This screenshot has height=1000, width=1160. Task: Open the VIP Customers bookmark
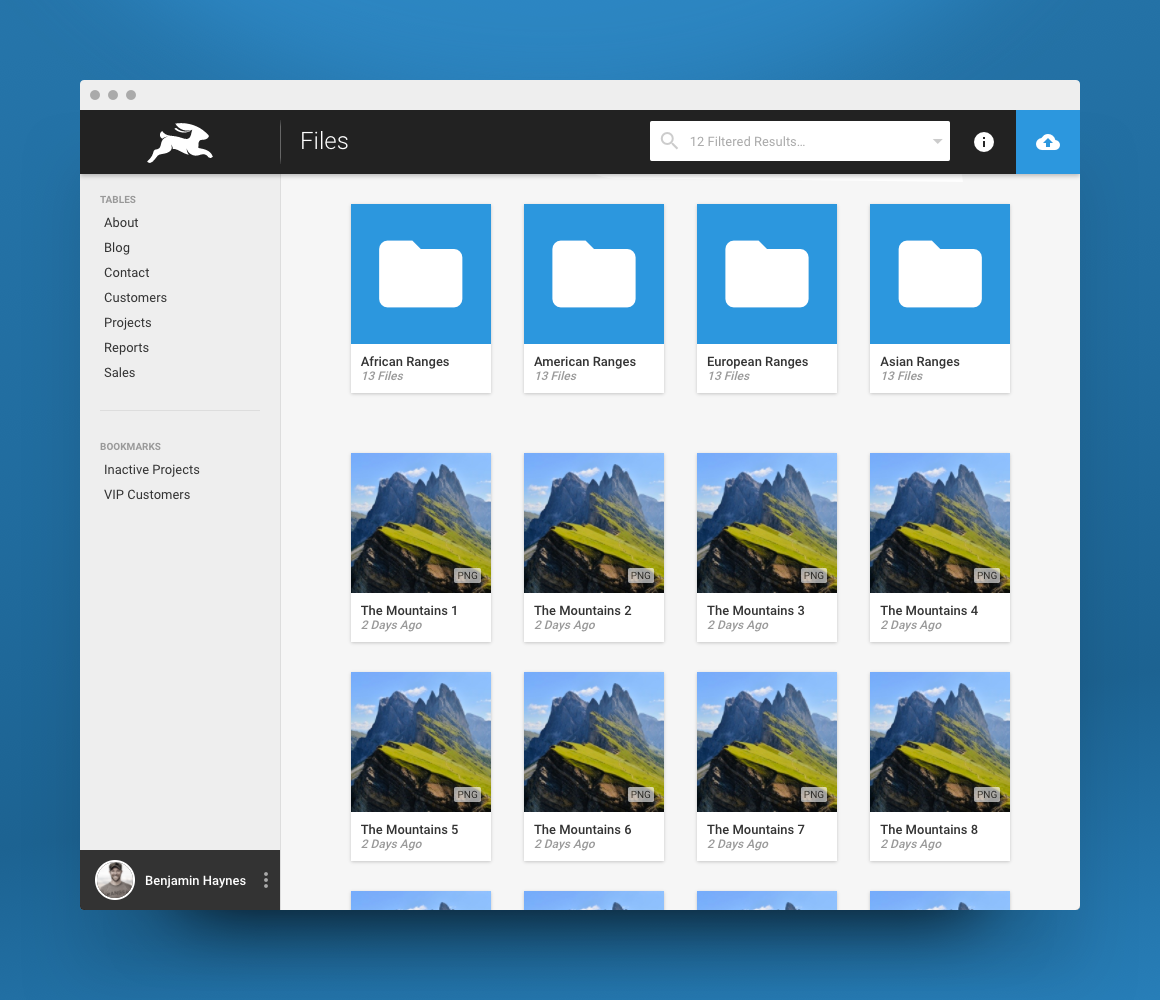coord(147,495)
